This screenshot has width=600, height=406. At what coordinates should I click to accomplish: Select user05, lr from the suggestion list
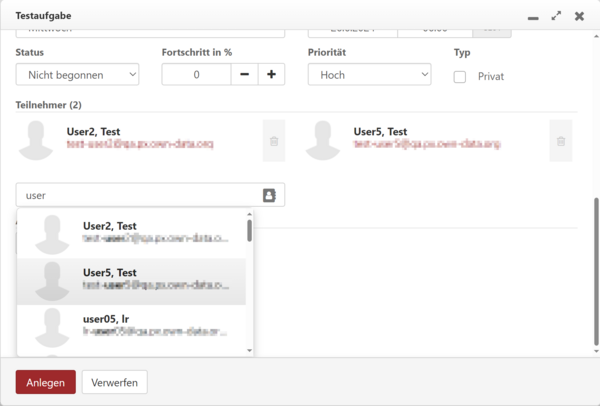tap(131, 328)
